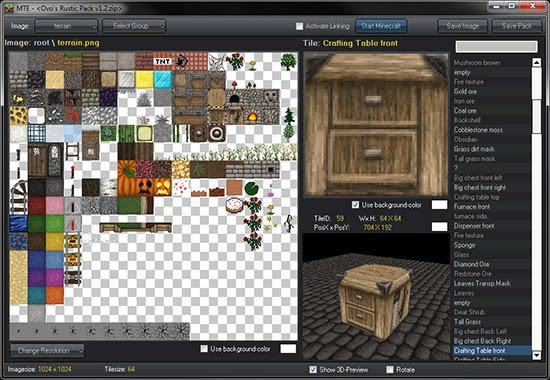This screenshot has height=380, width=550.
Task: Open the Image terrain dropdown
Action: (x=66, y=26)
